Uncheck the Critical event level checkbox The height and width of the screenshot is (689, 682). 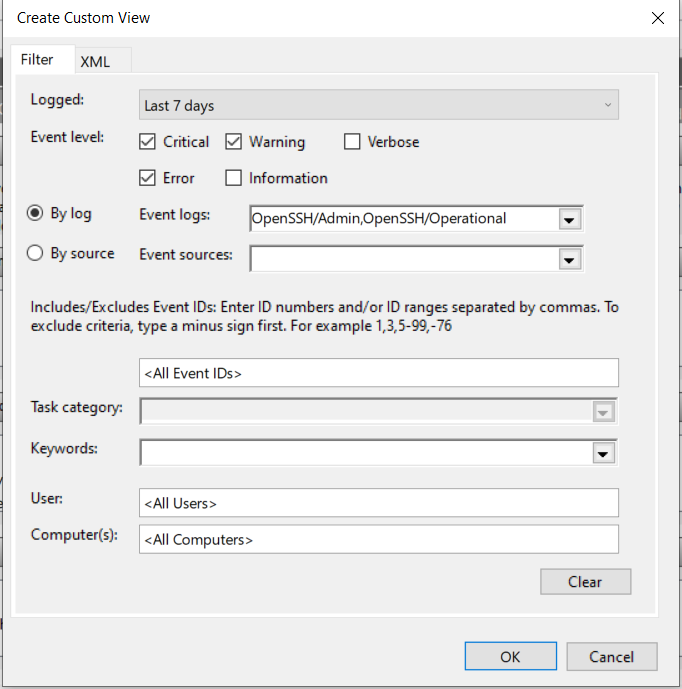click(147, 142)
